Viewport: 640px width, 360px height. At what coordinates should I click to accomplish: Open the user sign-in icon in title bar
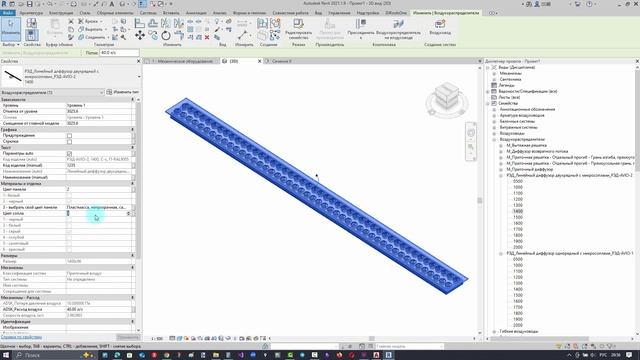(538, 4)
